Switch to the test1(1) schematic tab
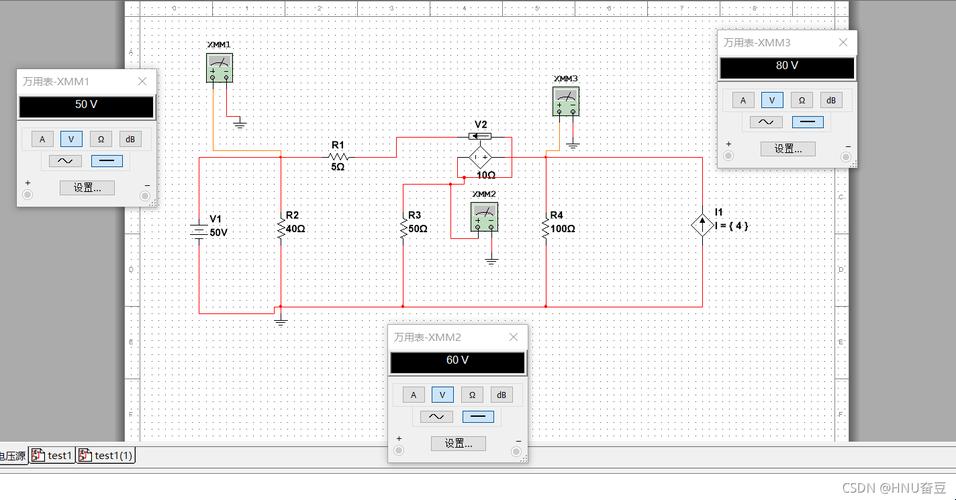The image size is (956, 500). pyautogui.click(x=106, y=455)
